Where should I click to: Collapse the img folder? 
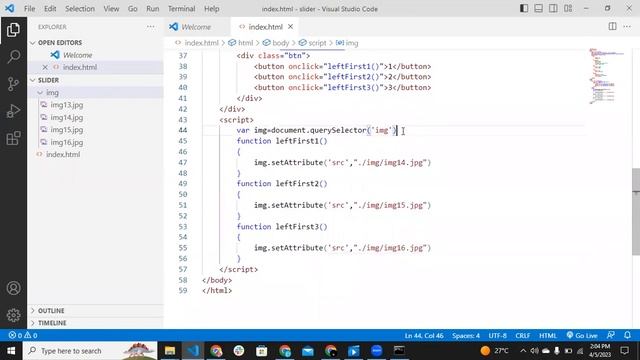tap(52, 93)
